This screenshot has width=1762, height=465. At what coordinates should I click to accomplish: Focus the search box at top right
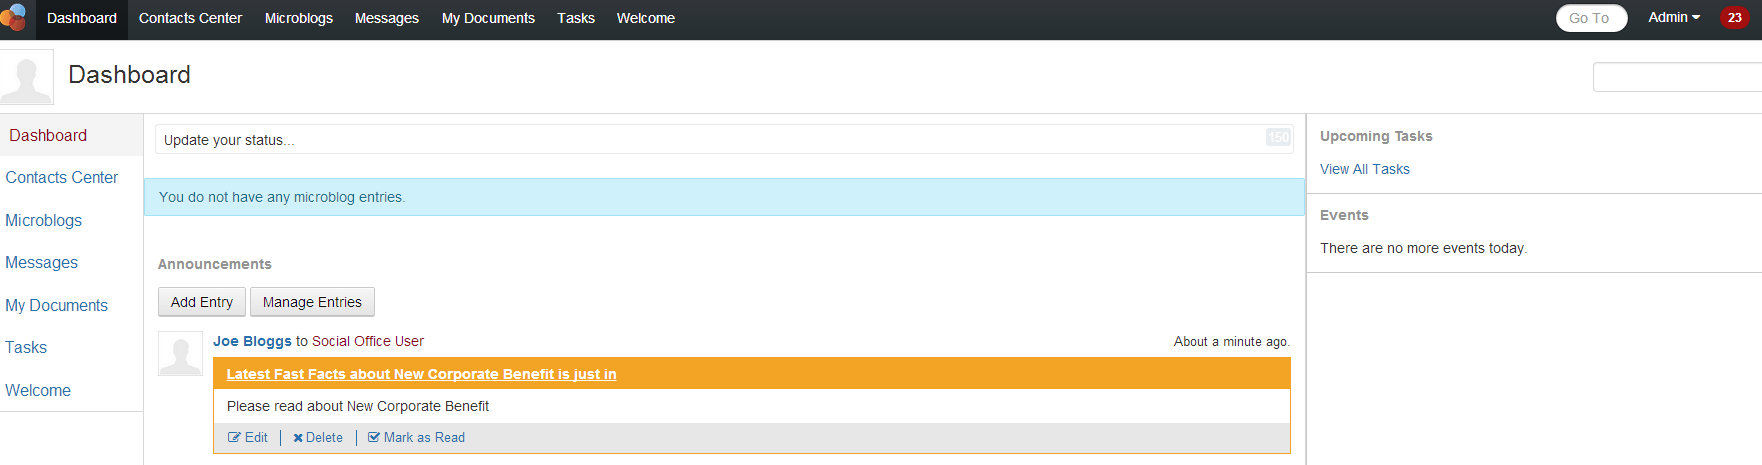click(1676, 77)
